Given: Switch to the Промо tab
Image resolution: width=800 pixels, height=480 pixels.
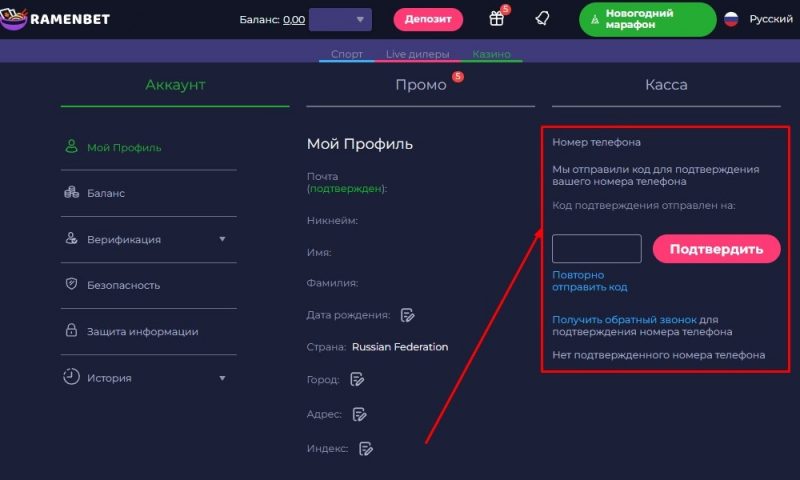Looking at the screenshot, I should point(420,85).
